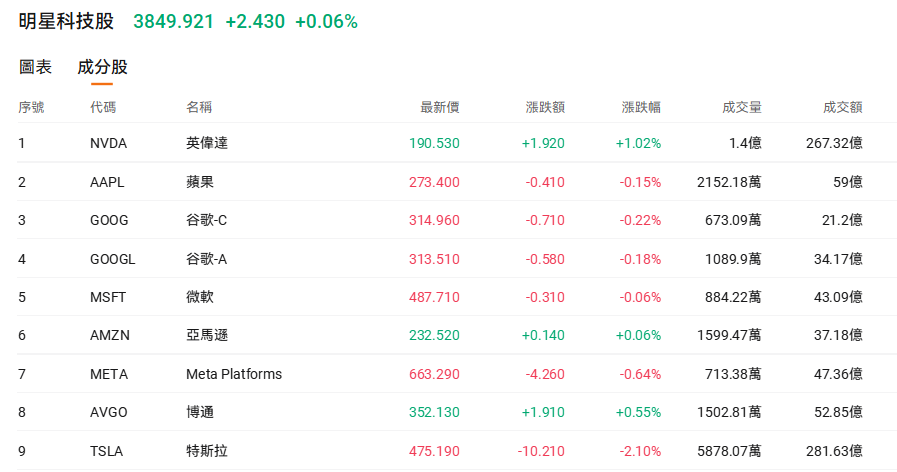Click TSLA latest price 475.190
This screenshot has height=472, width=897.
click(434, 451)
